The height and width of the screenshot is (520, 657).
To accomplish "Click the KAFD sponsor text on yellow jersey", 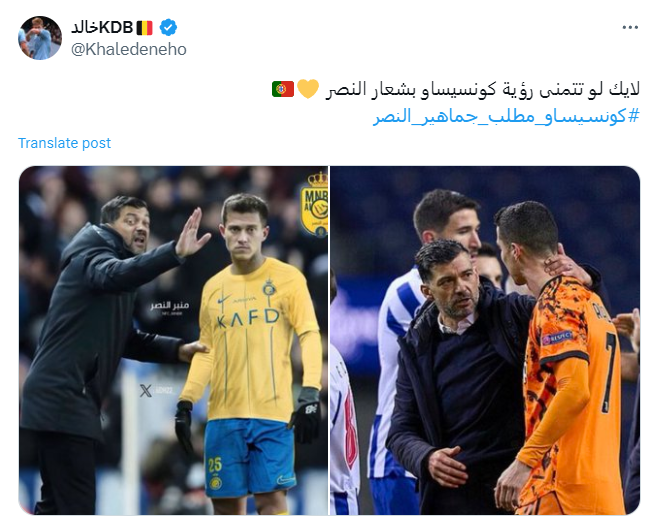I will tap(248, 318).
